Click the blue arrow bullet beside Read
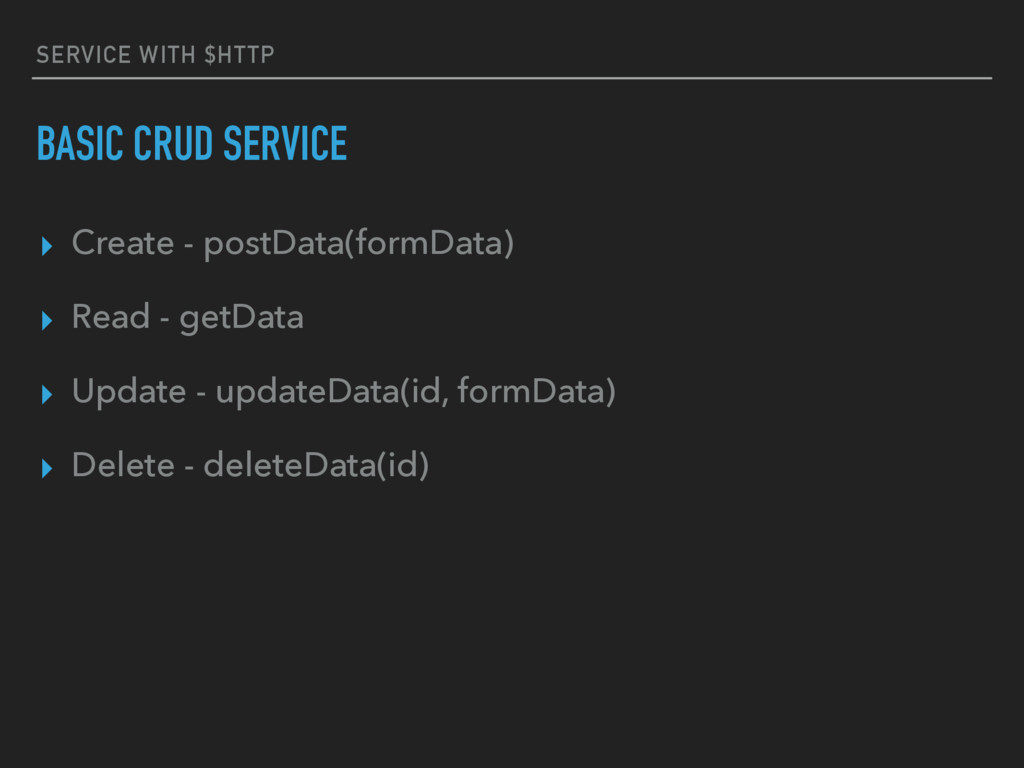Screen dimensions: 1024x768 [46, 320]
